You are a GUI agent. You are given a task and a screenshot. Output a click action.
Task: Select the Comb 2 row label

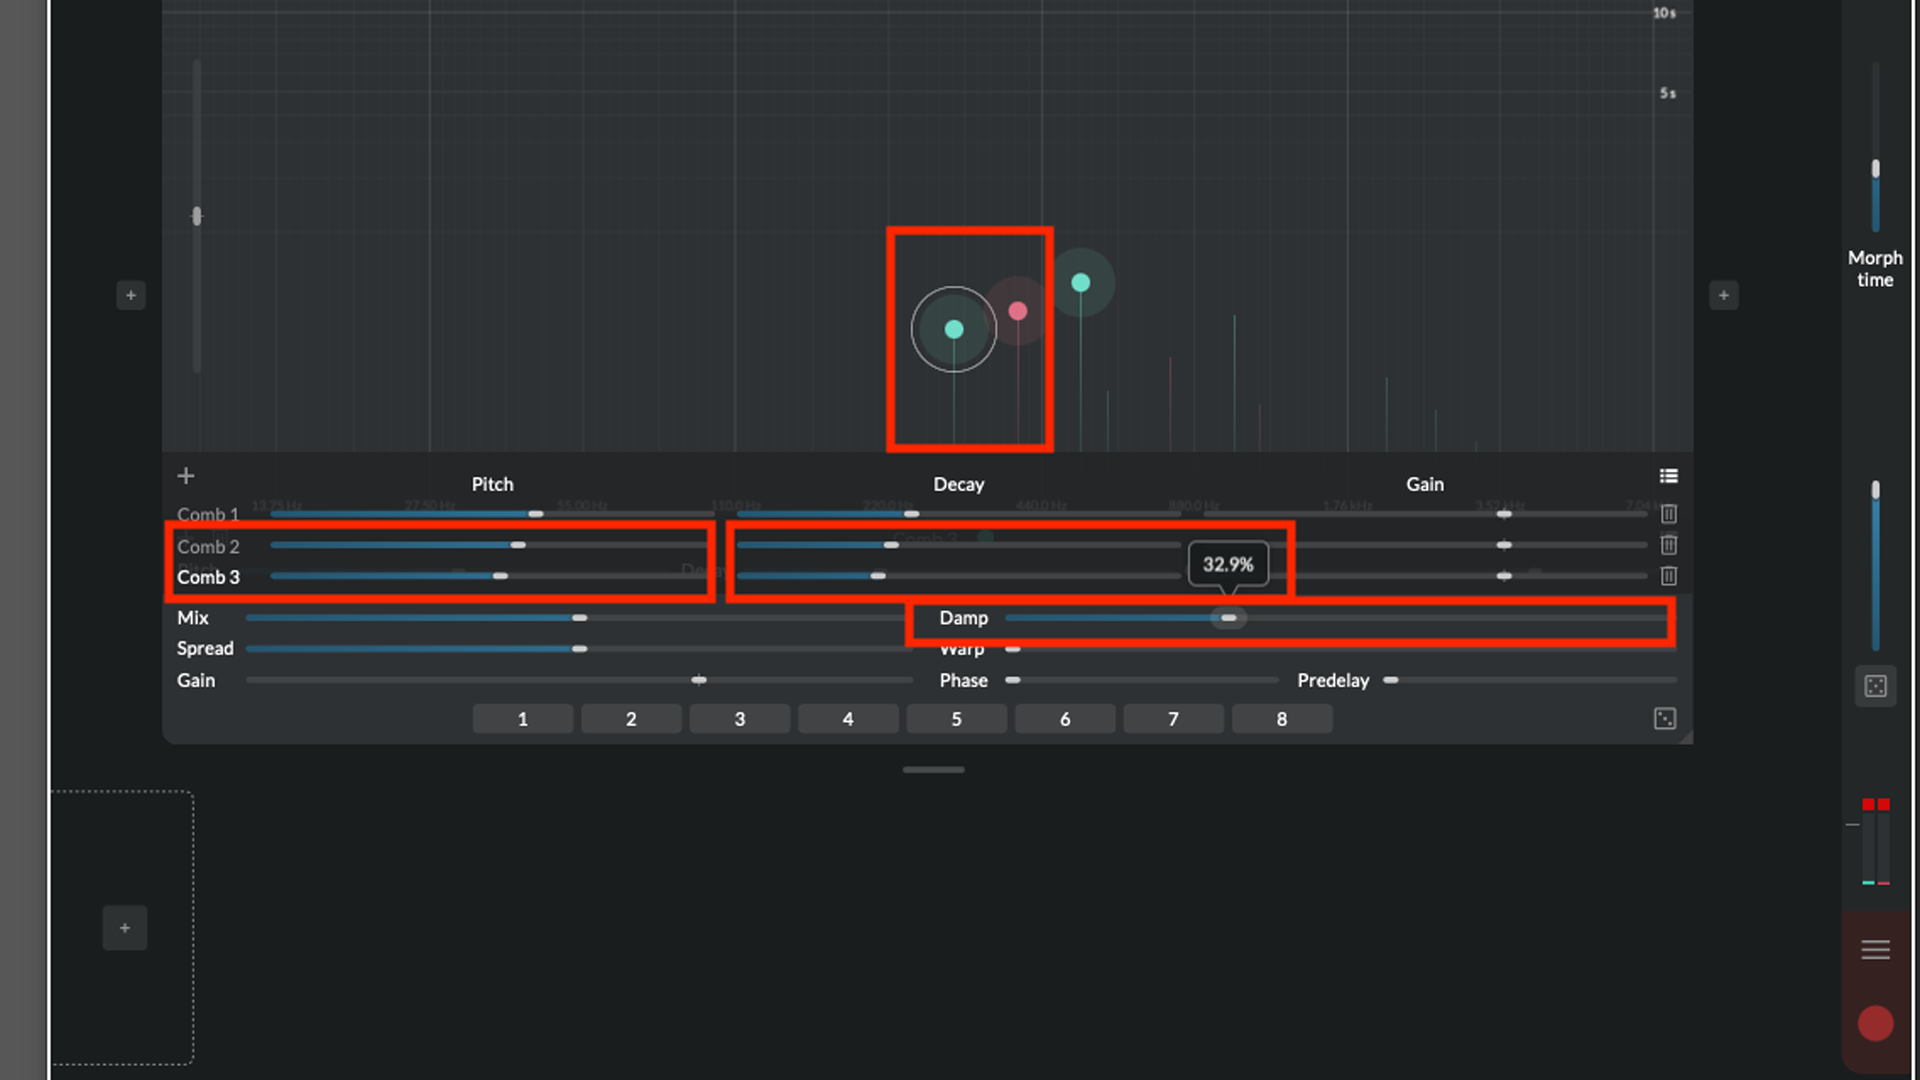coord(208,547)
